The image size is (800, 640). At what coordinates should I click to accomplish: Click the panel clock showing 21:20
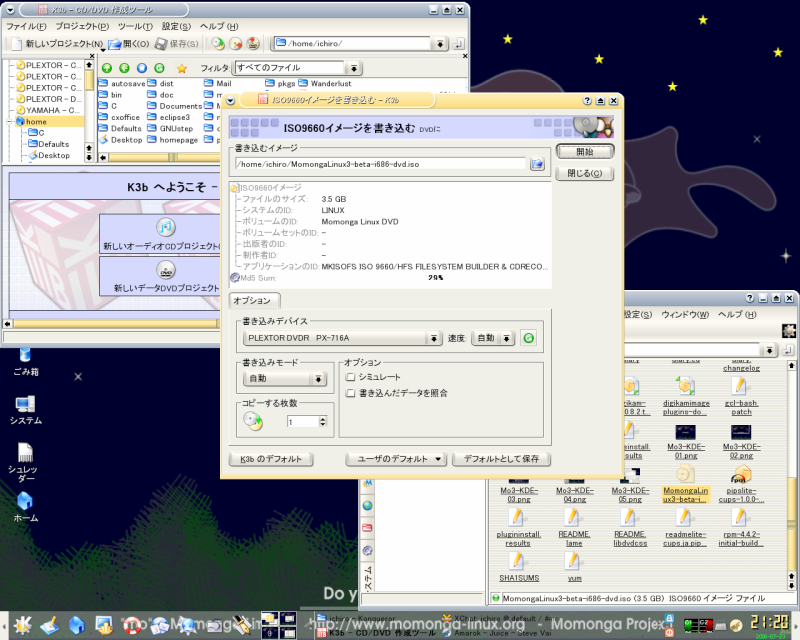(770, 623)
